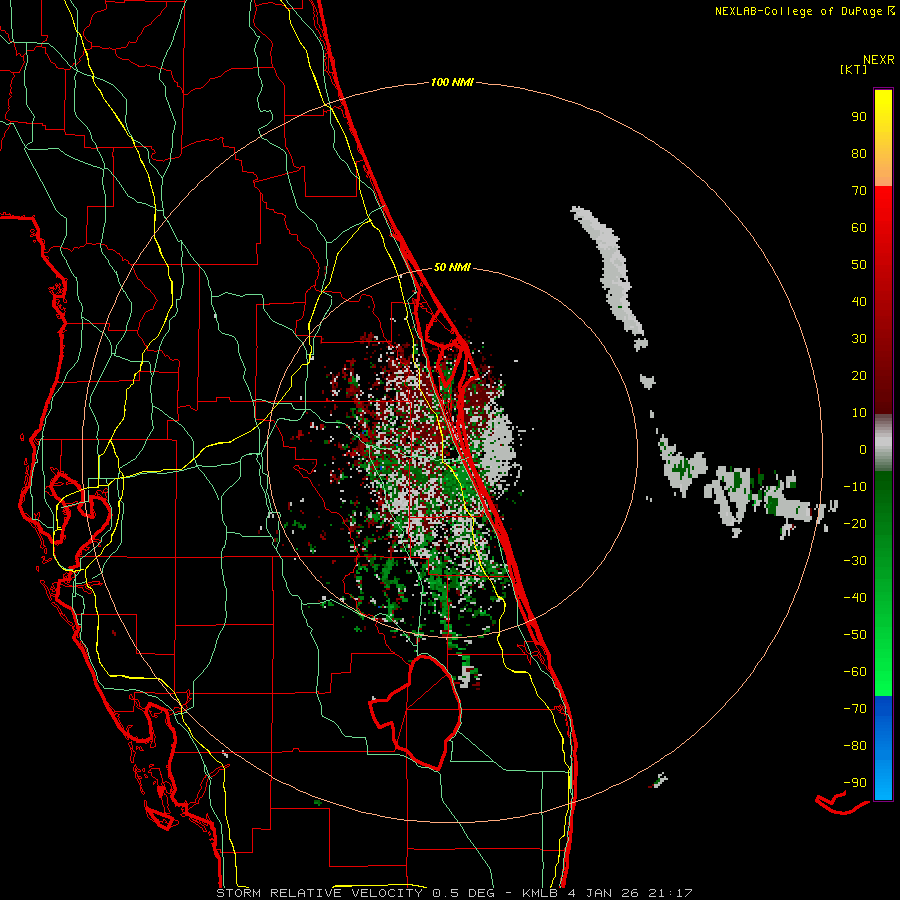This screenshot has width=900, height=900.
Task: Pick the gray zero-velocity colorbar segment
Action: (883, 442)
